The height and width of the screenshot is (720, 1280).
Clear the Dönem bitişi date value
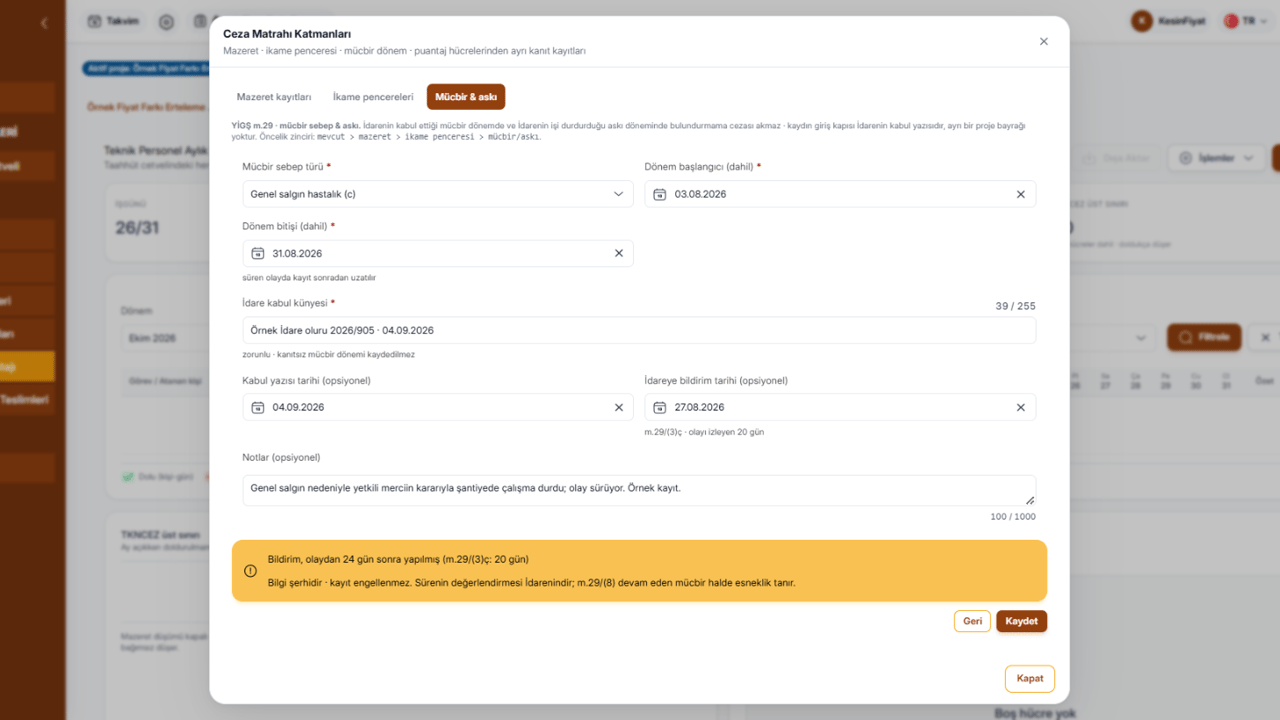[618, 253]
